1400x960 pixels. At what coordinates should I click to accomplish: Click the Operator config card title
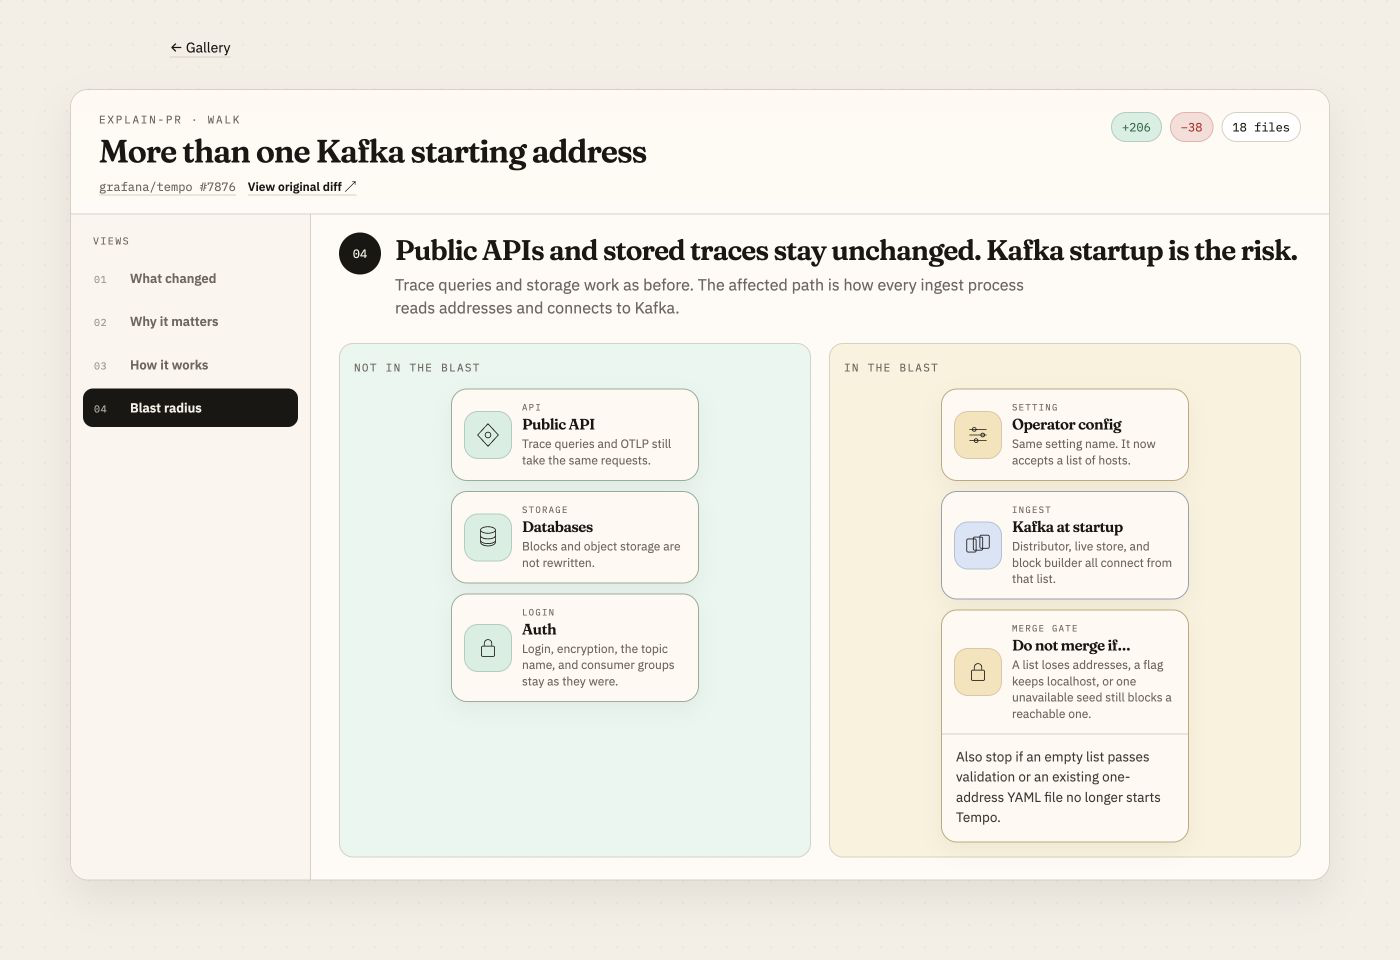[1066, 424]
